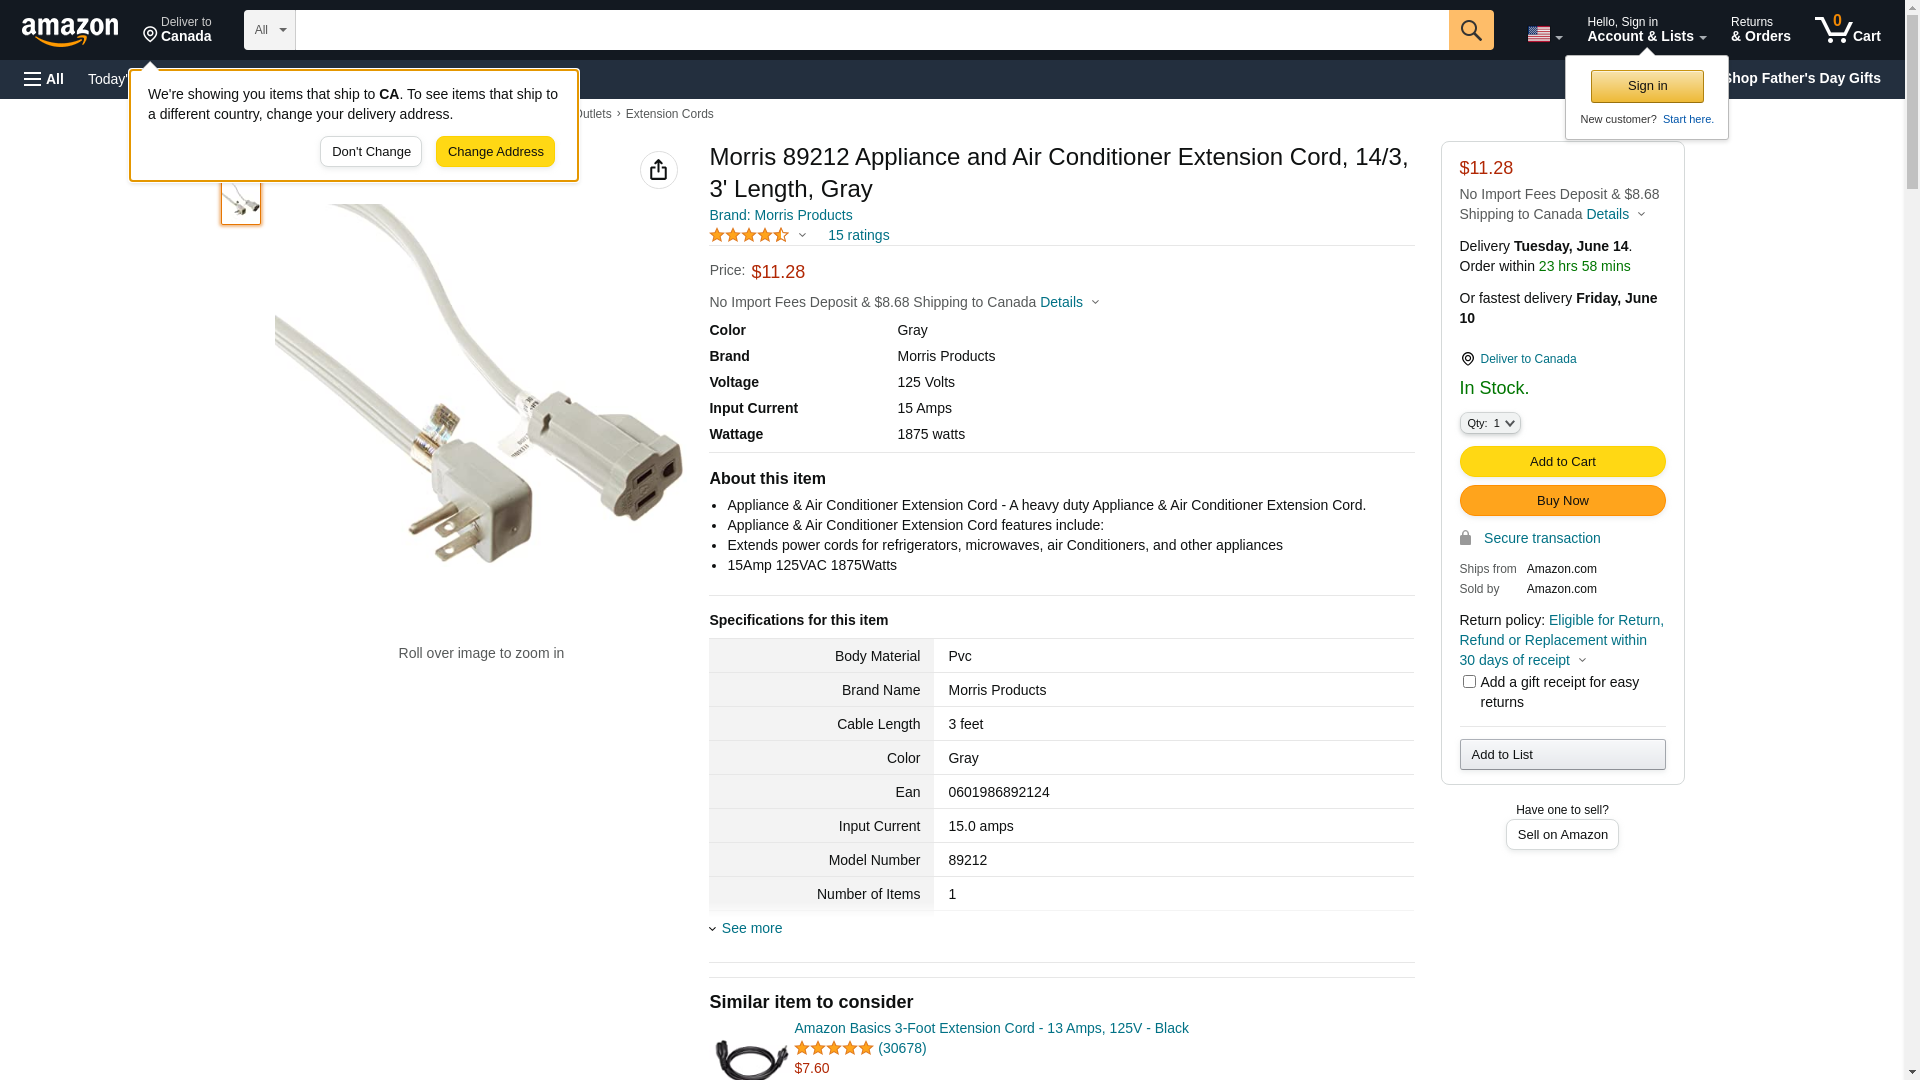Click the Add to Cart button
The image size is (1920, 1080).
point(1562,461)
